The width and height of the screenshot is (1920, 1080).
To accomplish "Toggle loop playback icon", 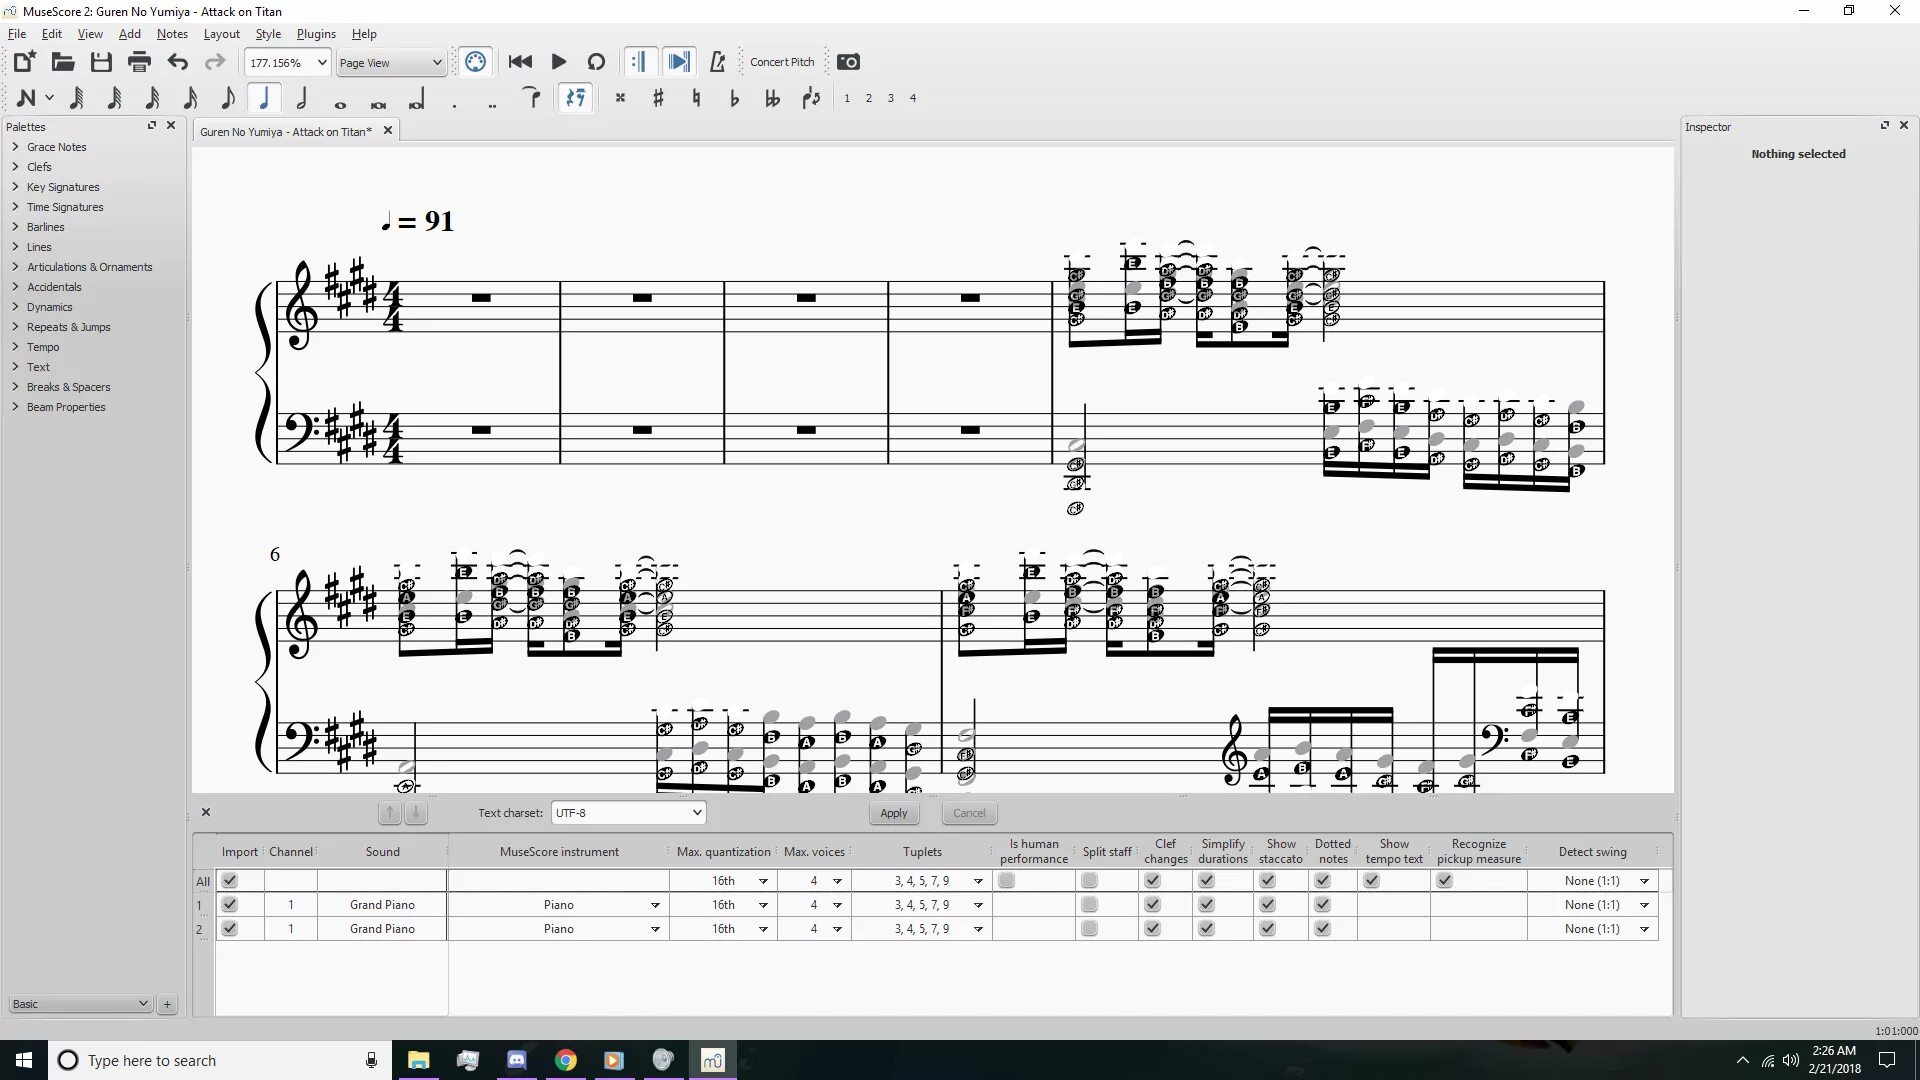I will [x=596, y=62].
